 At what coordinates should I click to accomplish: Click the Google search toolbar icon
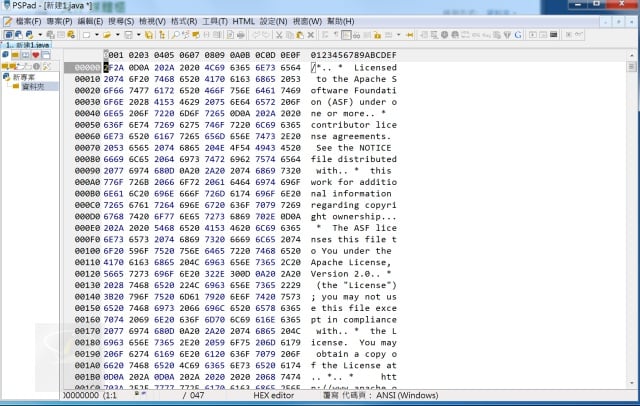pos(518,35)
